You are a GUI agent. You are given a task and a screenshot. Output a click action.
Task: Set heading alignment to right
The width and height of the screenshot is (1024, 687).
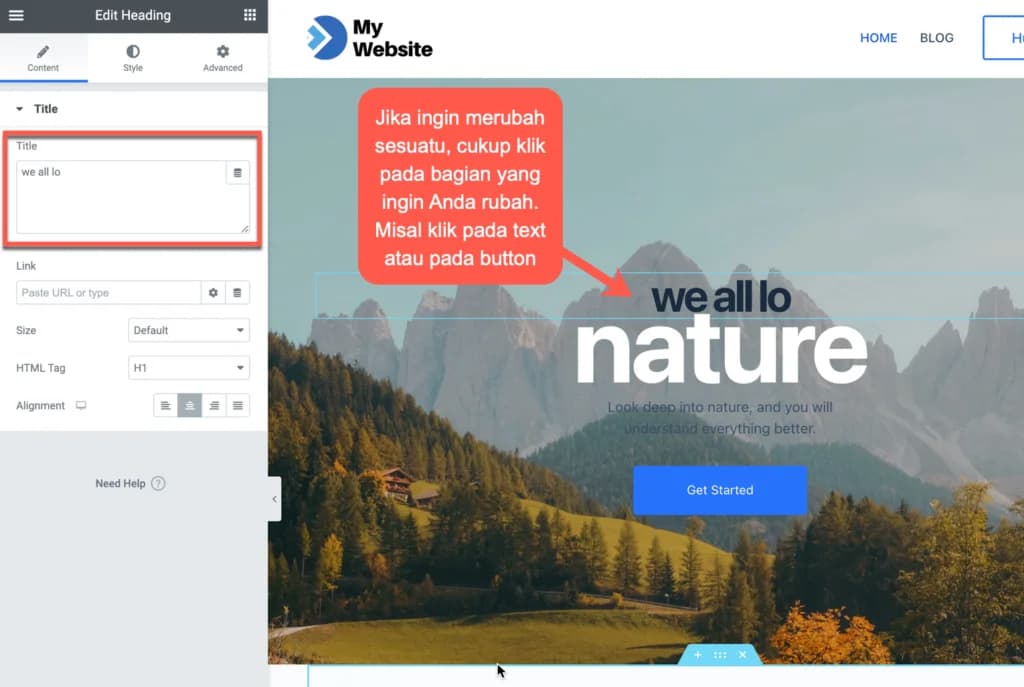tap(213, 405)
